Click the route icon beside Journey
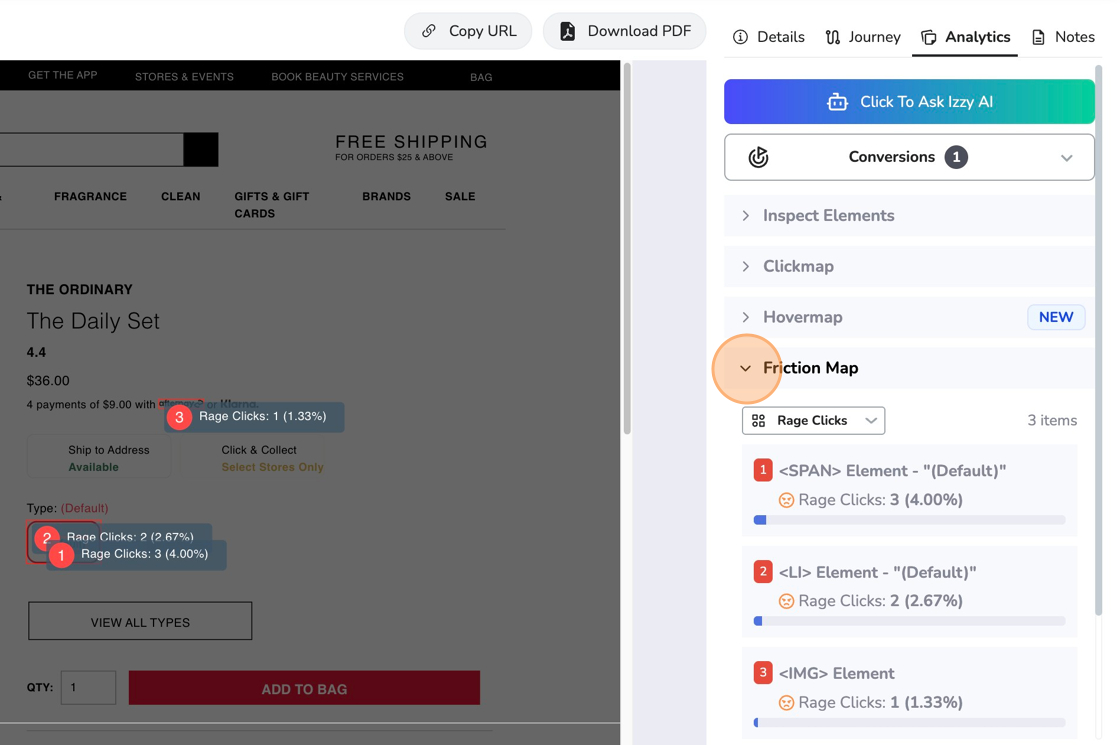Viewport: 1120px width, 745px height. click(x=833, y=37)
